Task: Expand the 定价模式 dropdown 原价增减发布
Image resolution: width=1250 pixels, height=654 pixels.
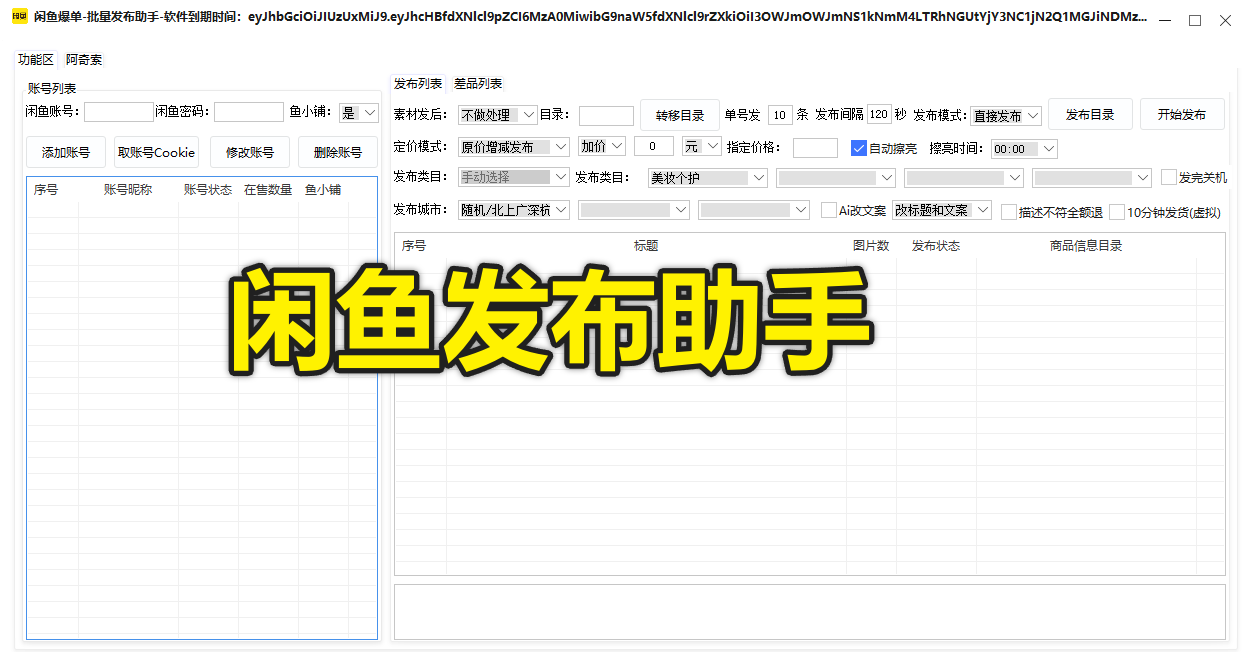Action: click(x=513, y=147)
